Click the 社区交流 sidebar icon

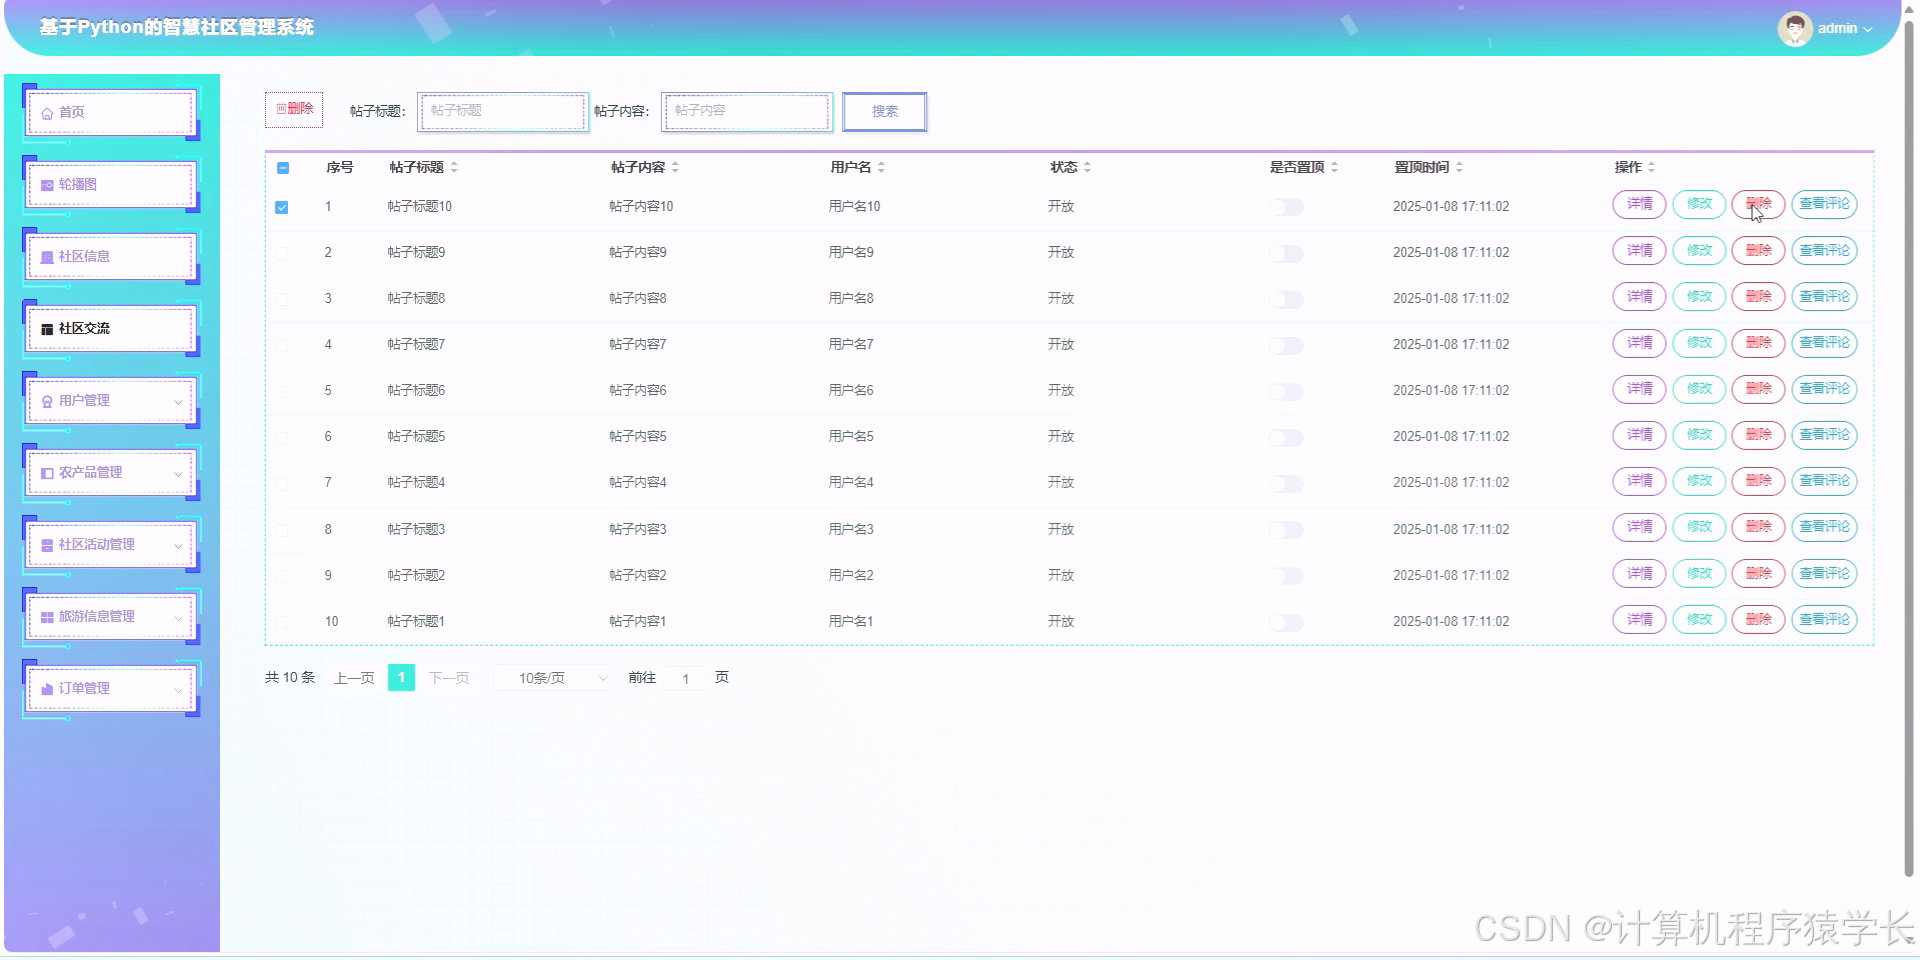coord(47,329)
